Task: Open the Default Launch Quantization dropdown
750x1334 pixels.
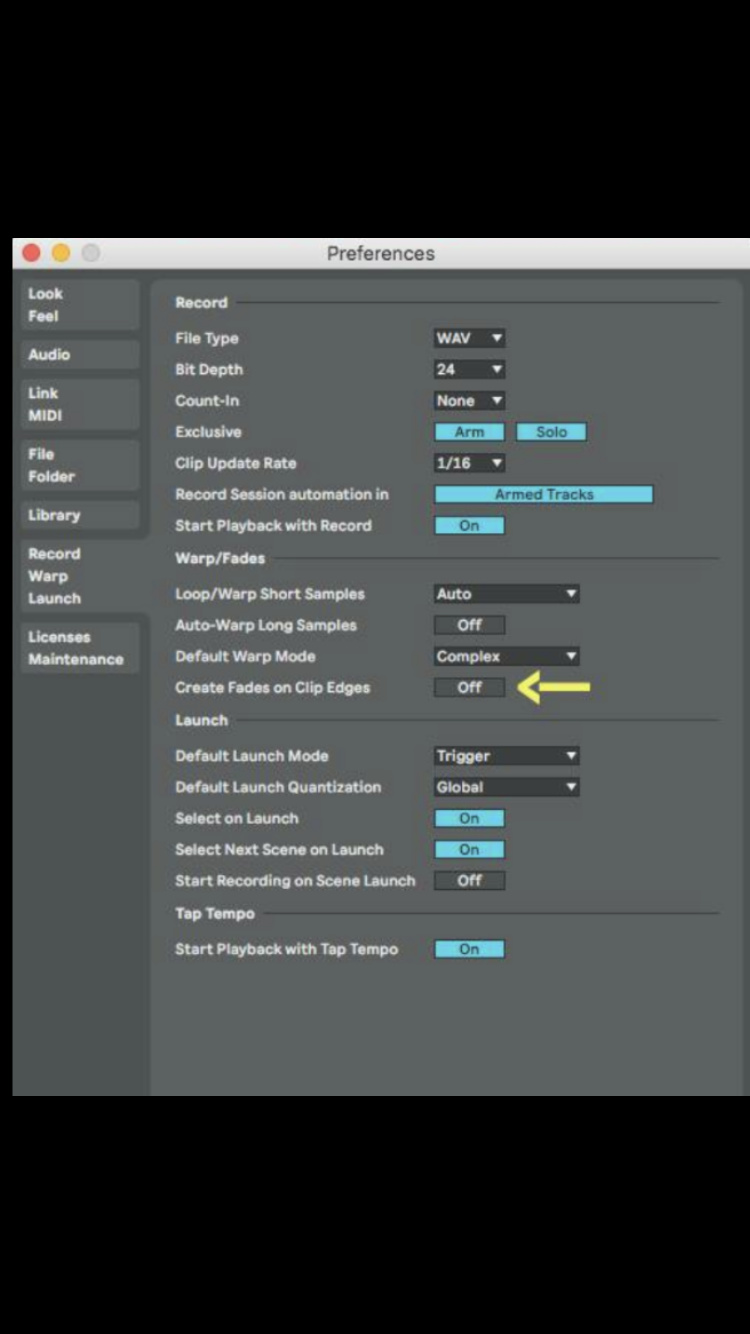Action: point(506,787)
